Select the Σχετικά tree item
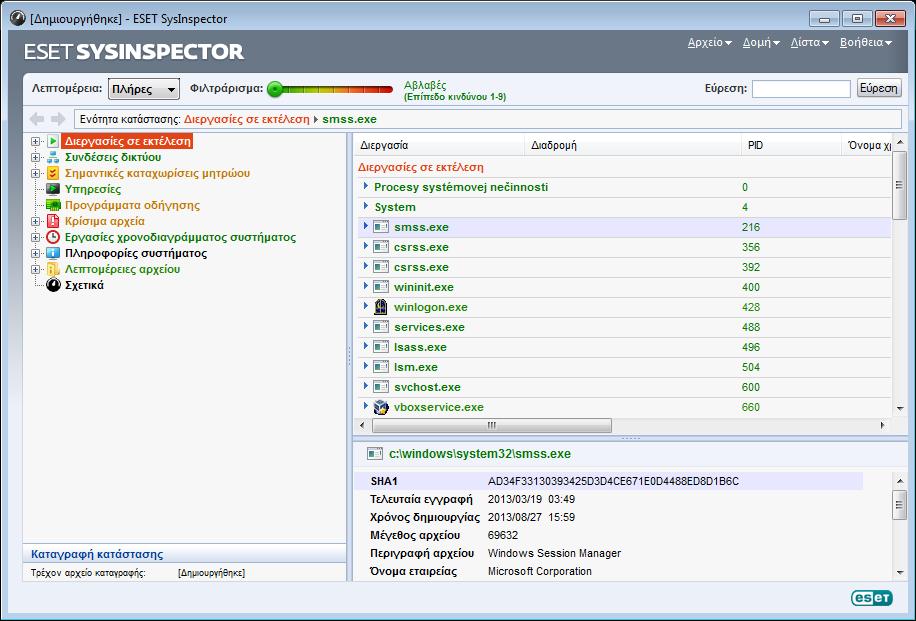This screenshot has width=916, height=621. coord(84,285)
